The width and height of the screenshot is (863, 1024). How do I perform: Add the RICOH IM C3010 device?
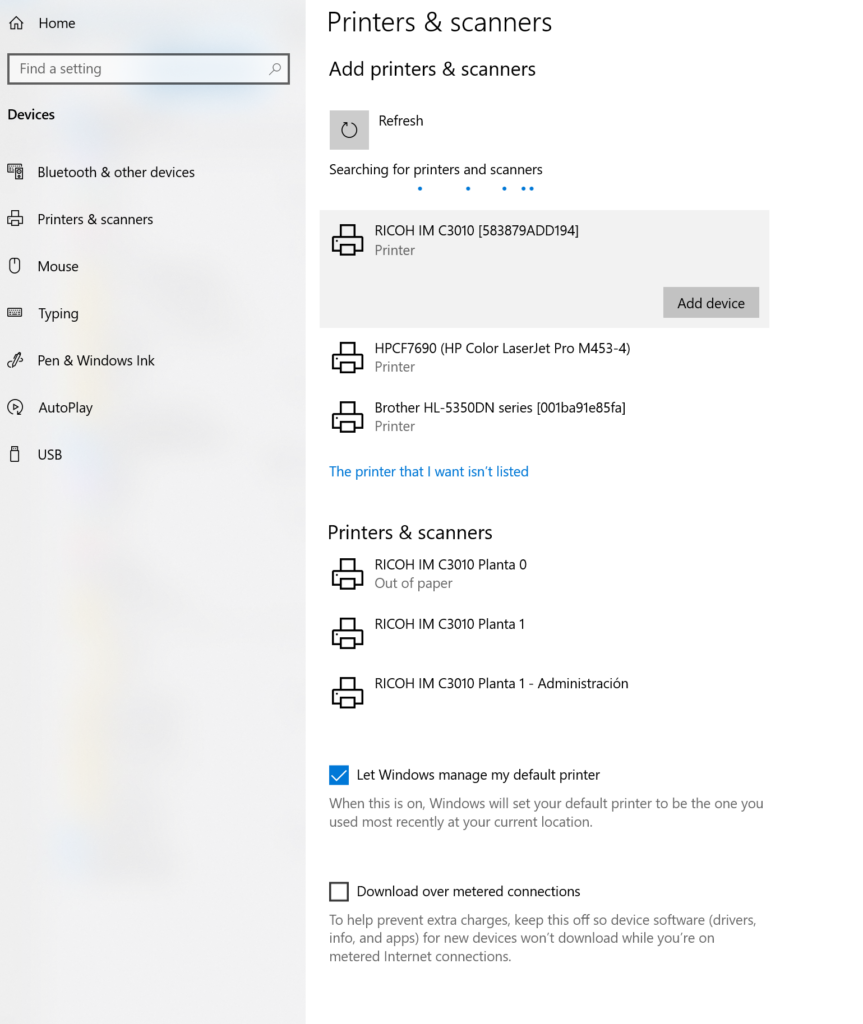710,303
